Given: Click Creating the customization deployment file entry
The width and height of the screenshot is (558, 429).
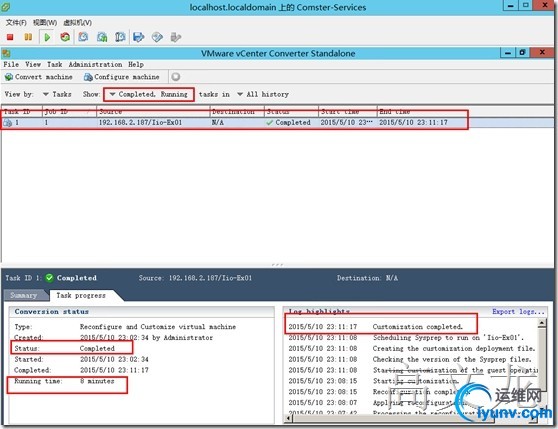Looking at the screenshot, I should tap(412, 348).
